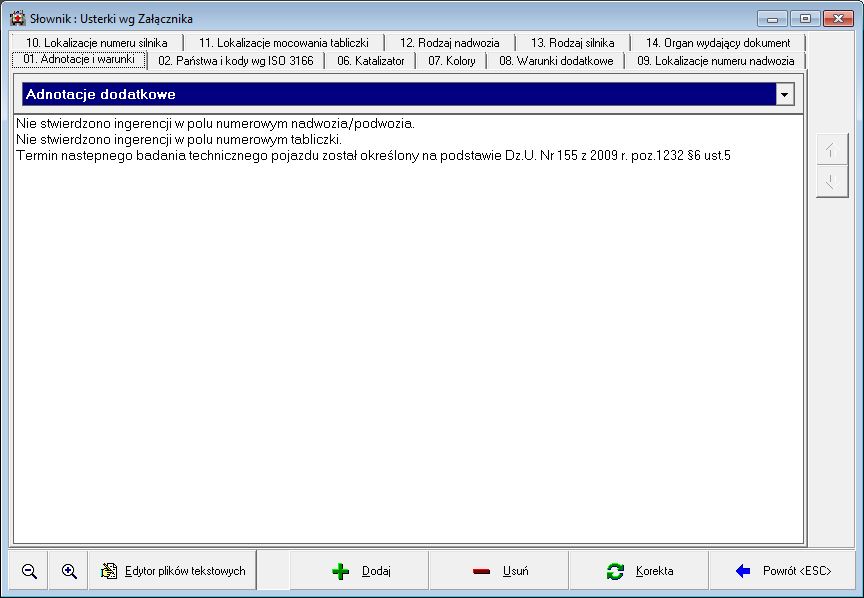Switch to the 06. Katalizator tab
The height and width of the screenshot is (598, 864).
point(370,61)
